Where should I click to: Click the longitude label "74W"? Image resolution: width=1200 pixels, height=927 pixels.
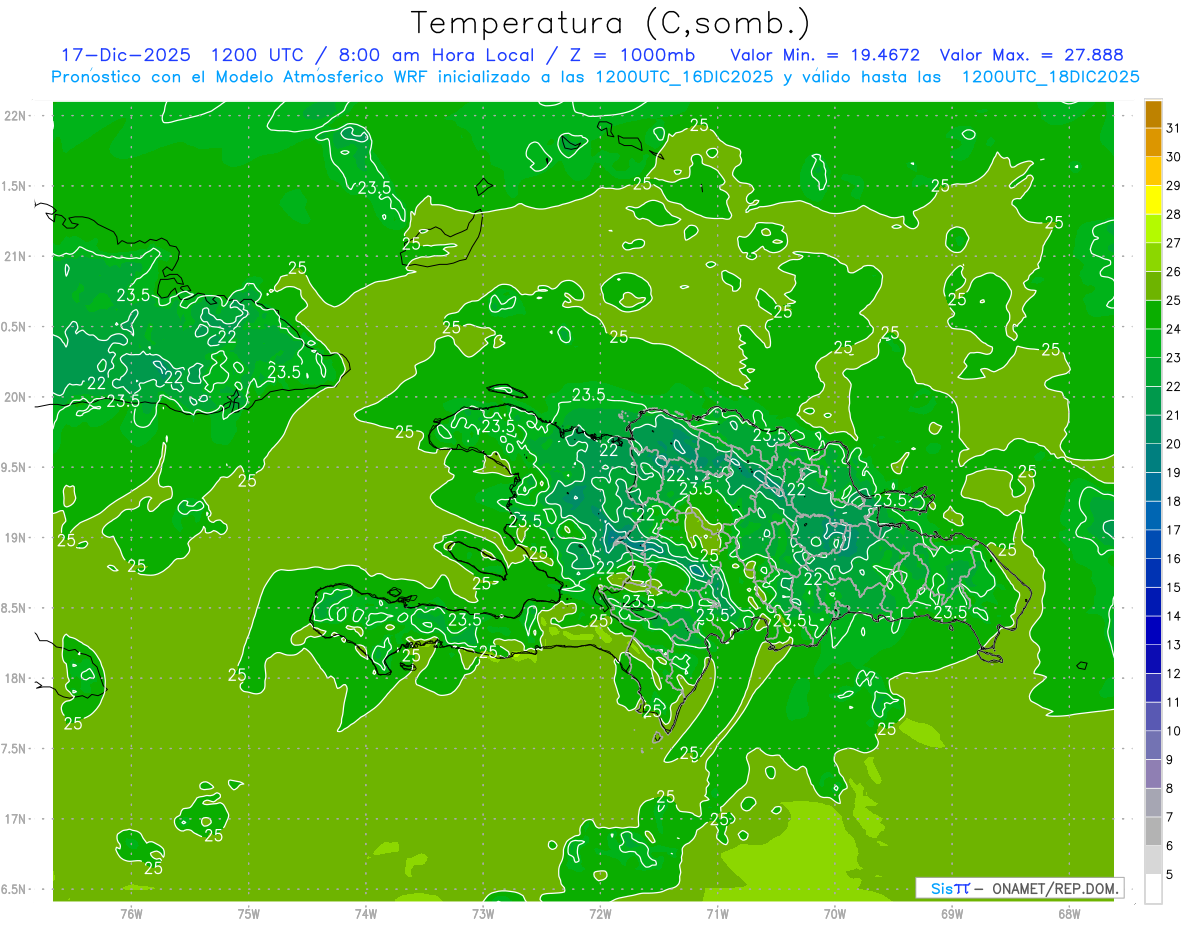[x=365, y=913]
